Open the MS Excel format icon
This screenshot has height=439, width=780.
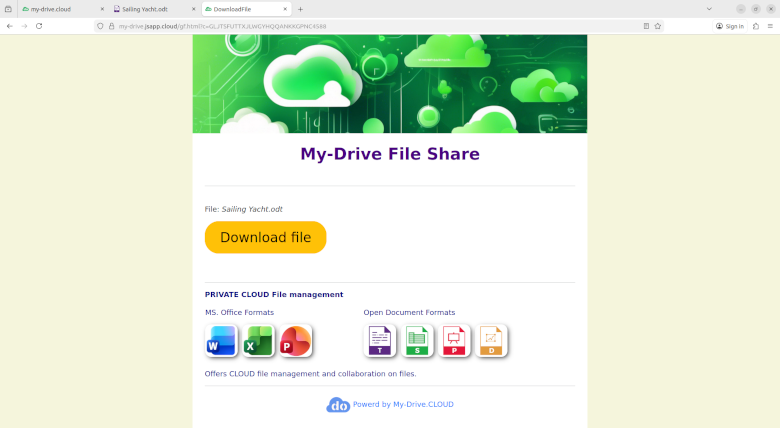258,341
